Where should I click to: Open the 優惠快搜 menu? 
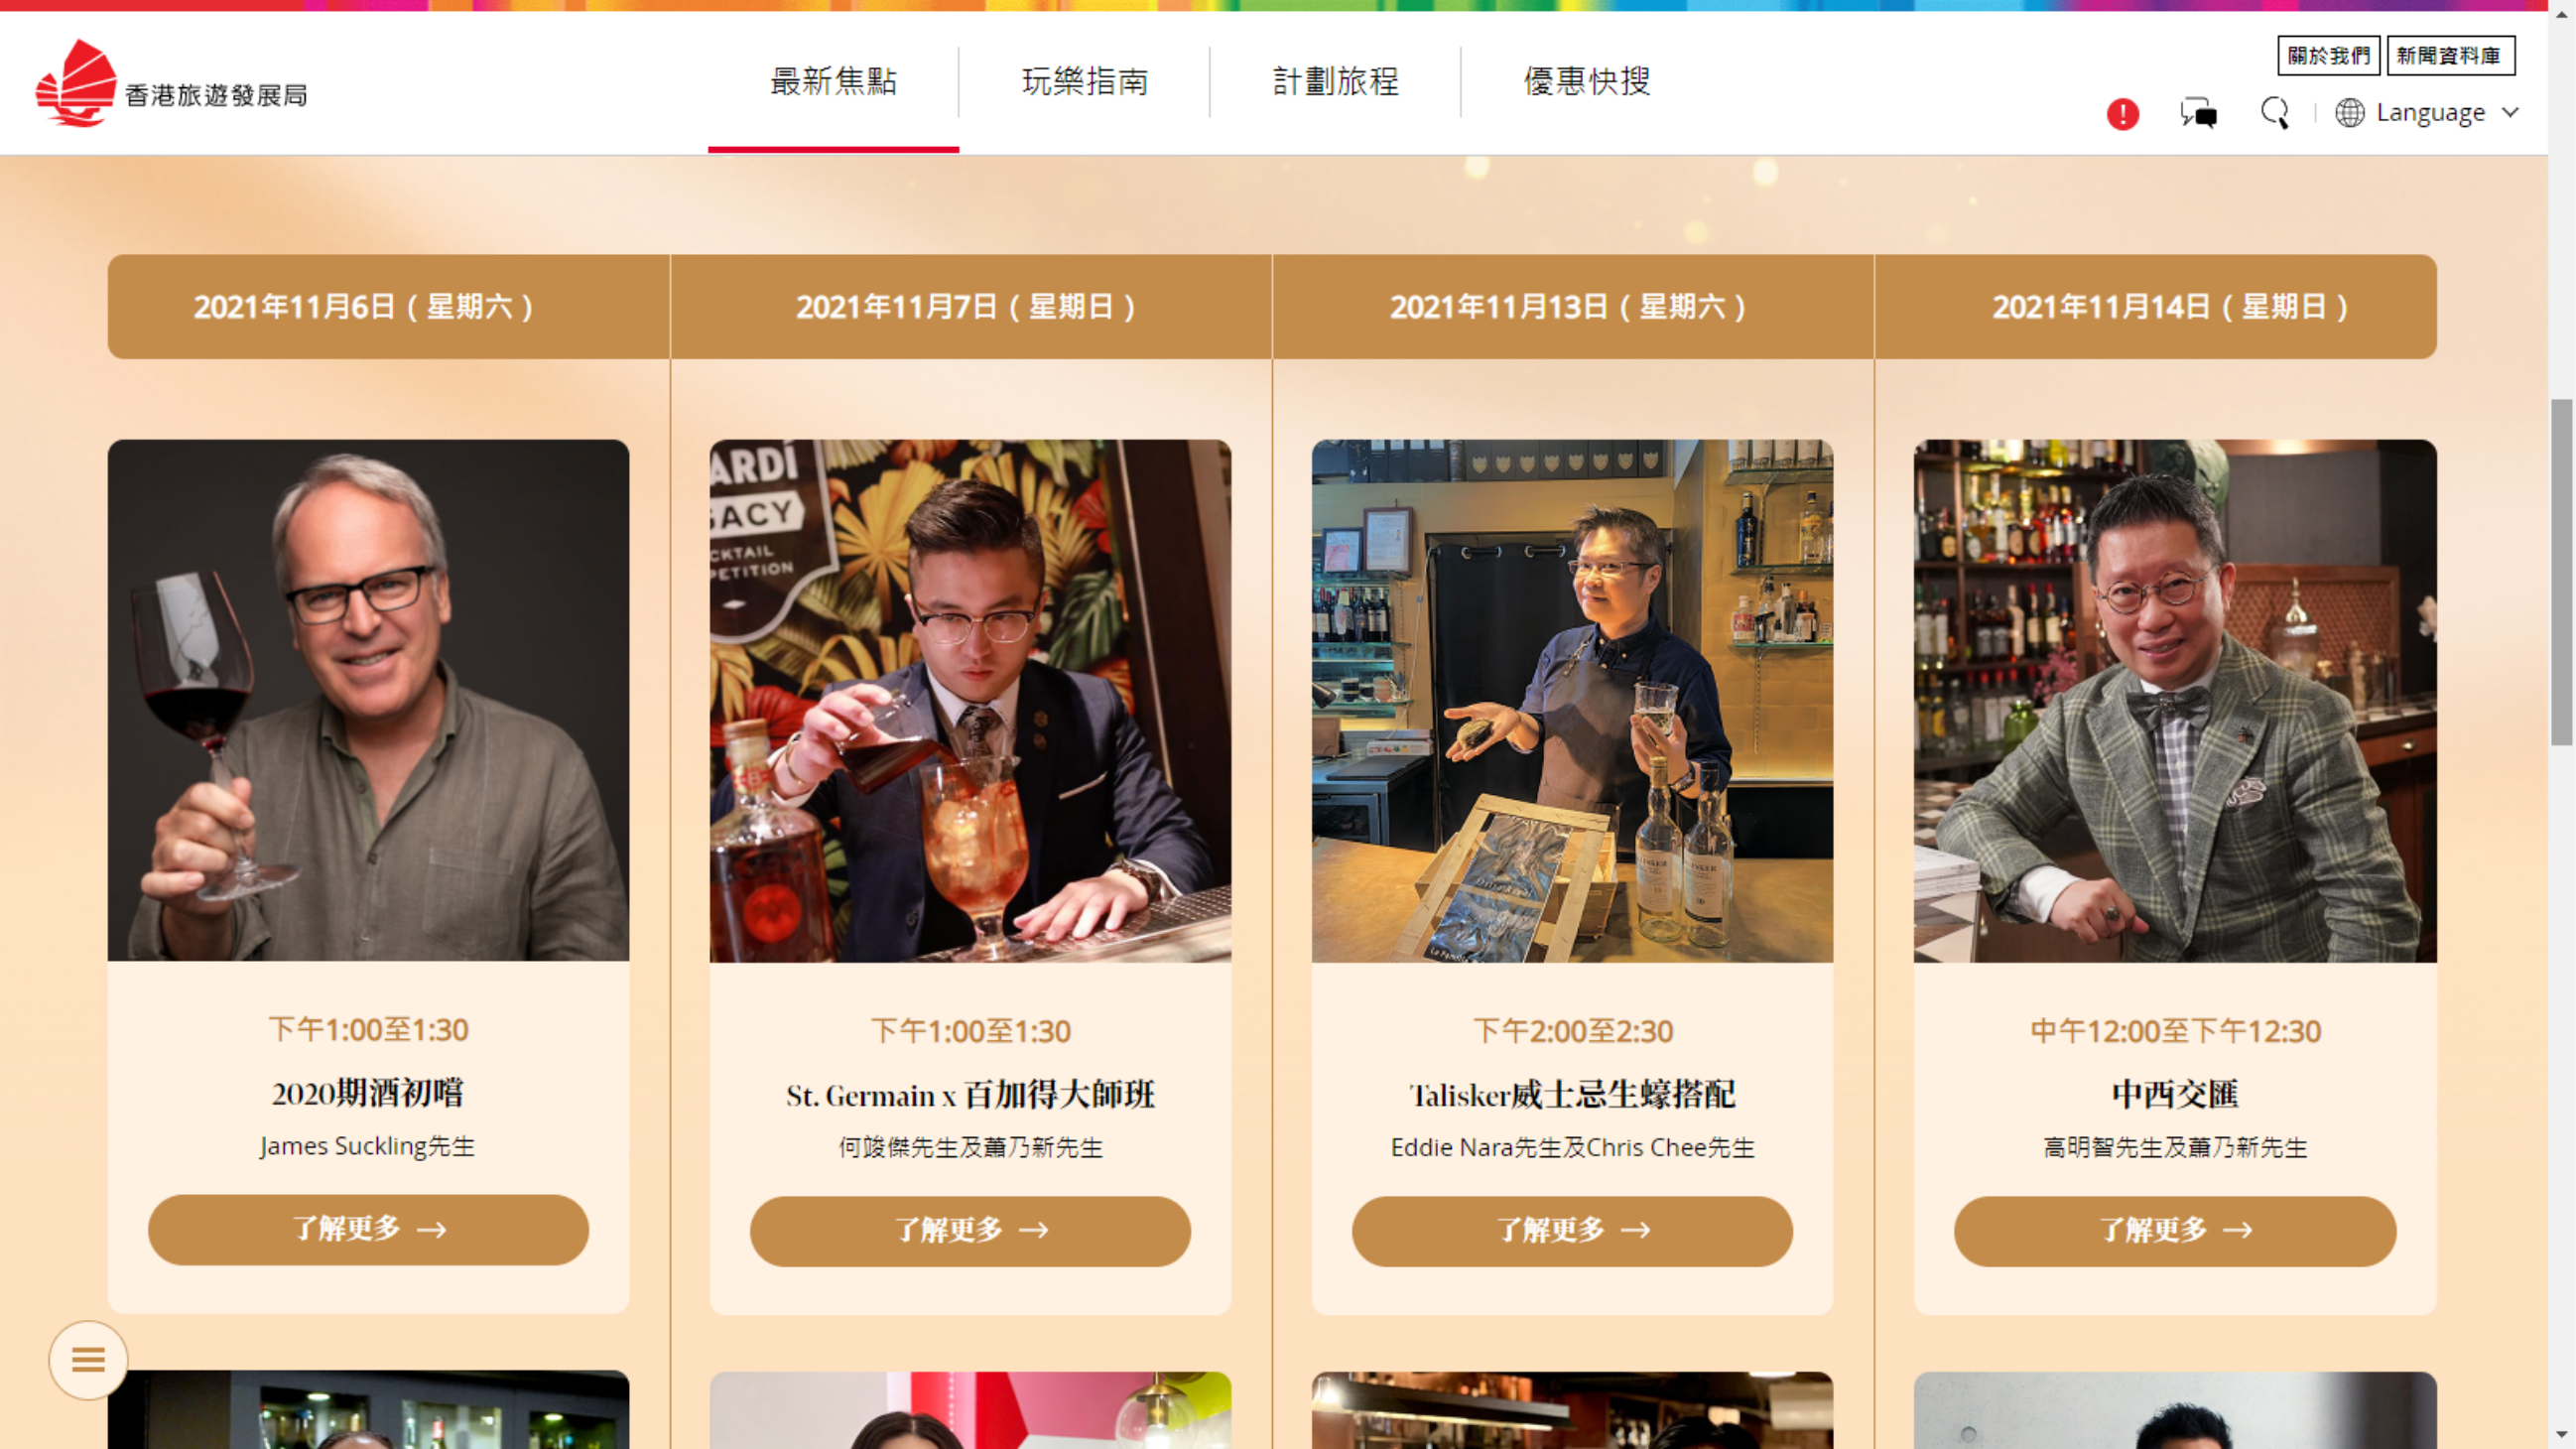click(x=1586, y=82)
